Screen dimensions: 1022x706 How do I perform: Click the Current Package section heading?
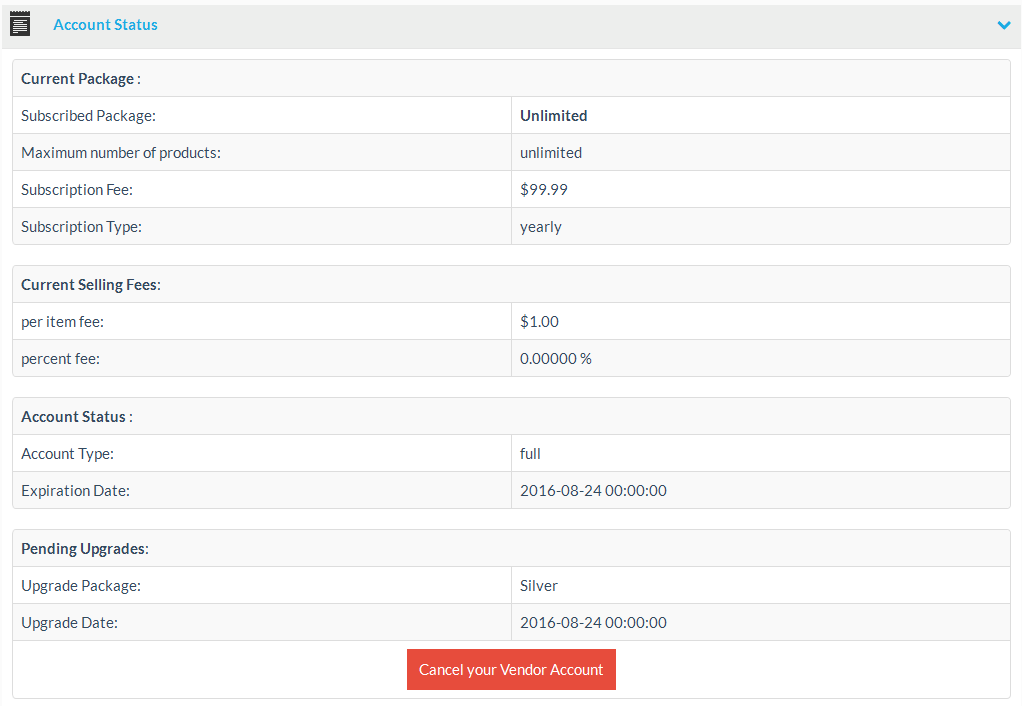(80, 79)
